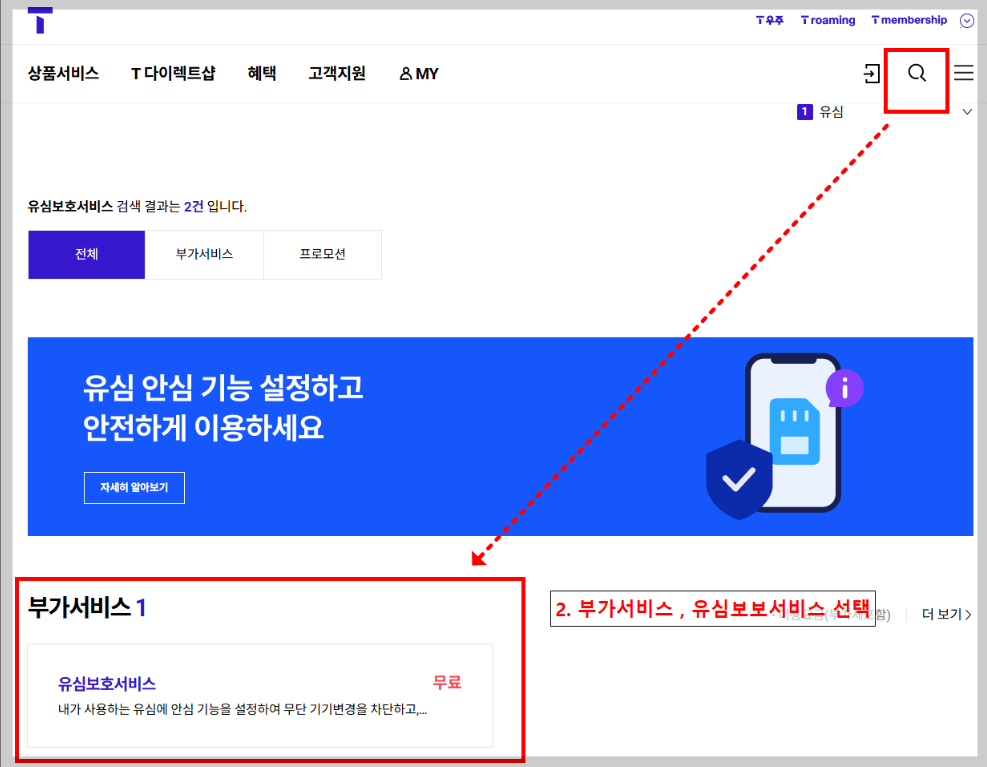Image resolution: width=987 pixels, height=767 pixels.
Task: Open the 상품서비스 menu
Action: point(63,73)
